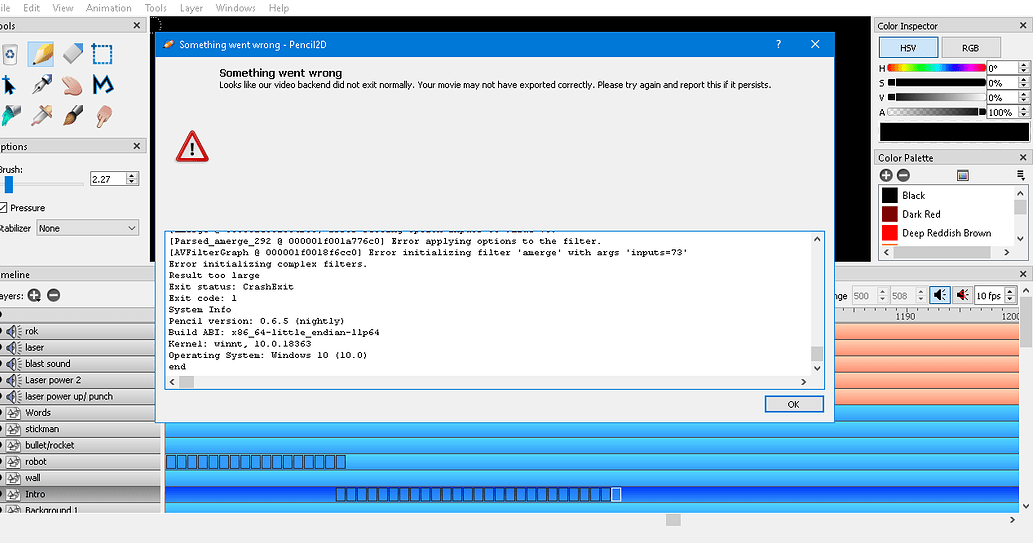The width and height of the screenshot is (1033, 543).
Task: Toggle the Pressure checkbox
Action: 3,208
